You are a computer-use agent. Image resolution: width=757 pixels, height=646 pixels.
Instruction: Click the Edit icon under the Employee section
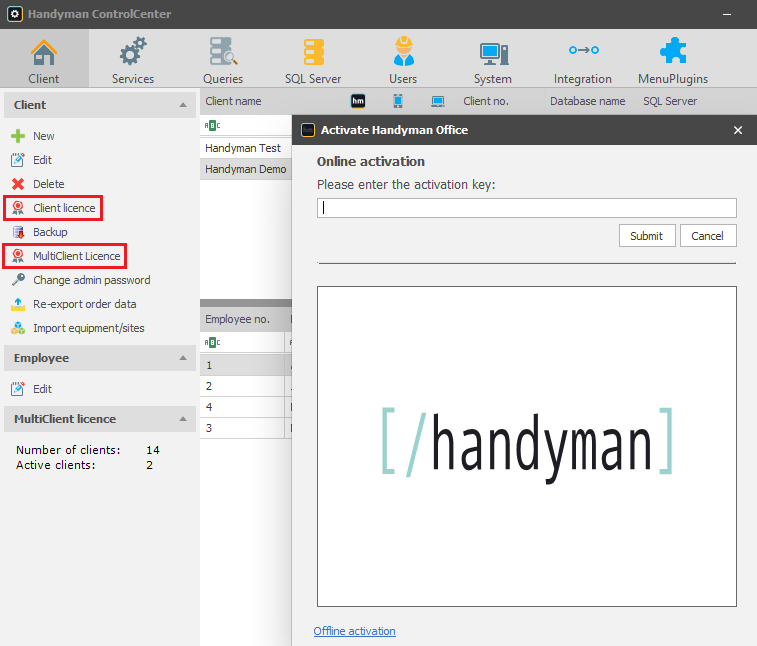click(18, 389)
